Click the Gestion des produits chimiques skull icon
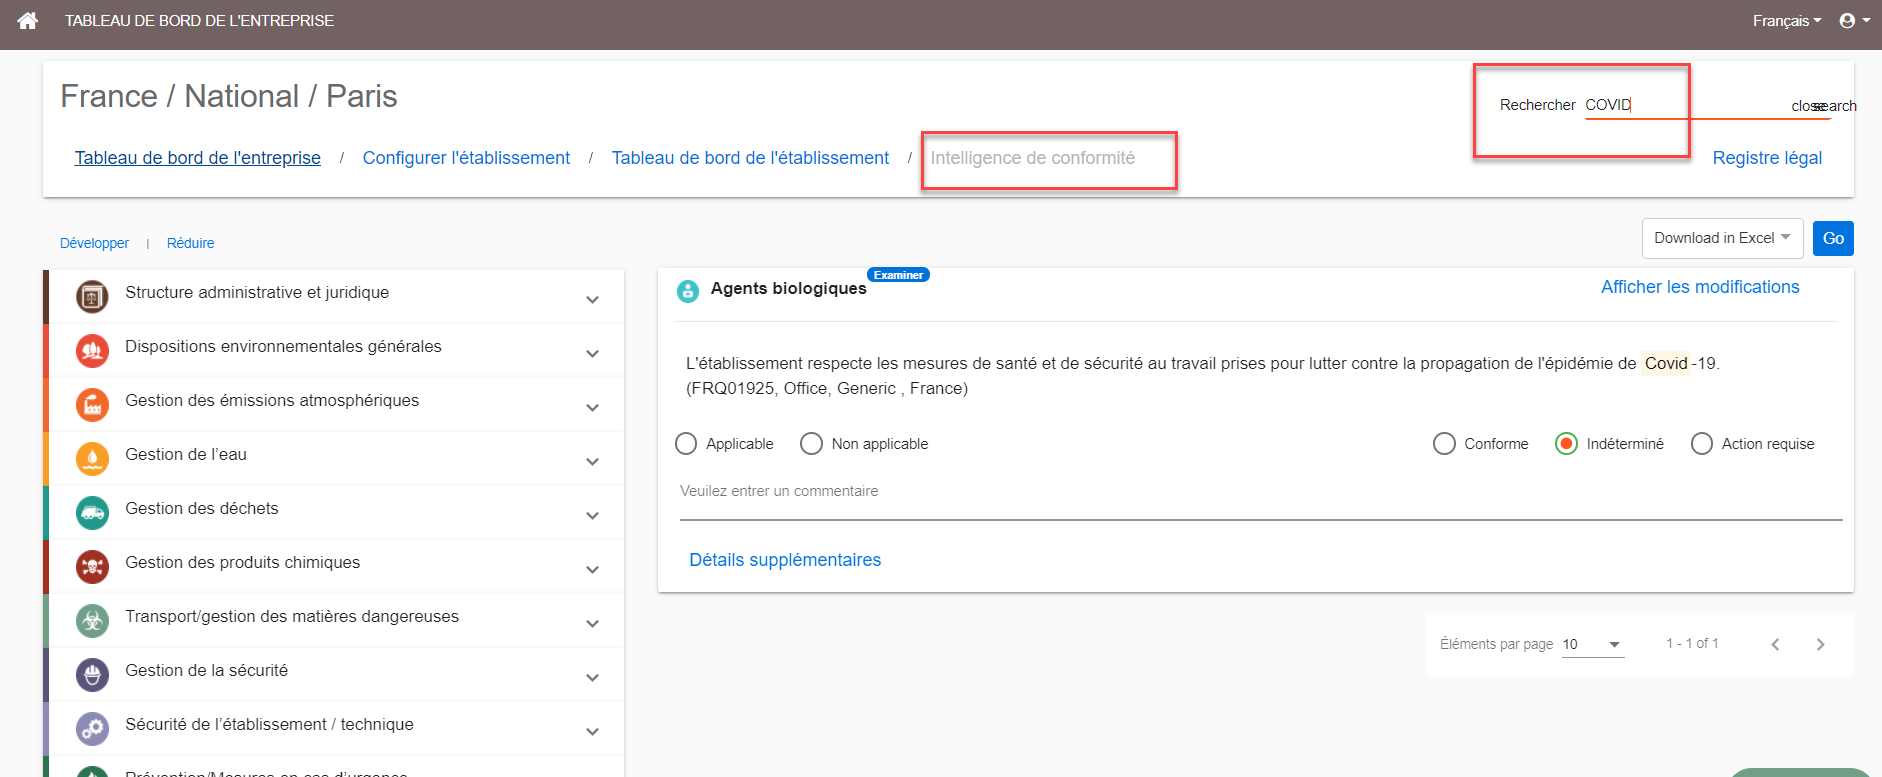The image size is (1882, 777). pyautogui.click(x=92, y=566)
